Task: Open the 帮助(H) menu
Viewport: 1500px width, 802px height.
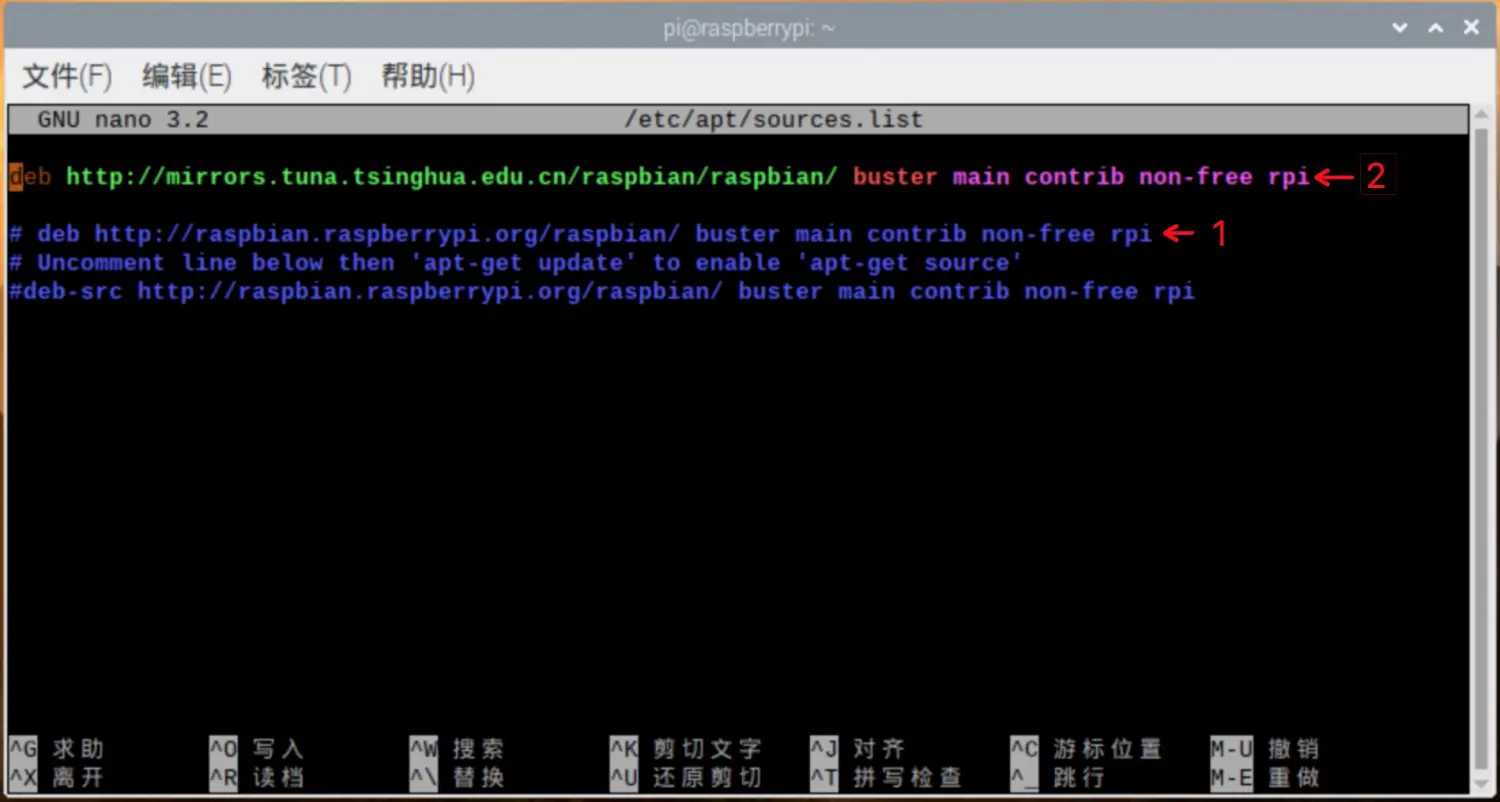Action: (428, 76)
